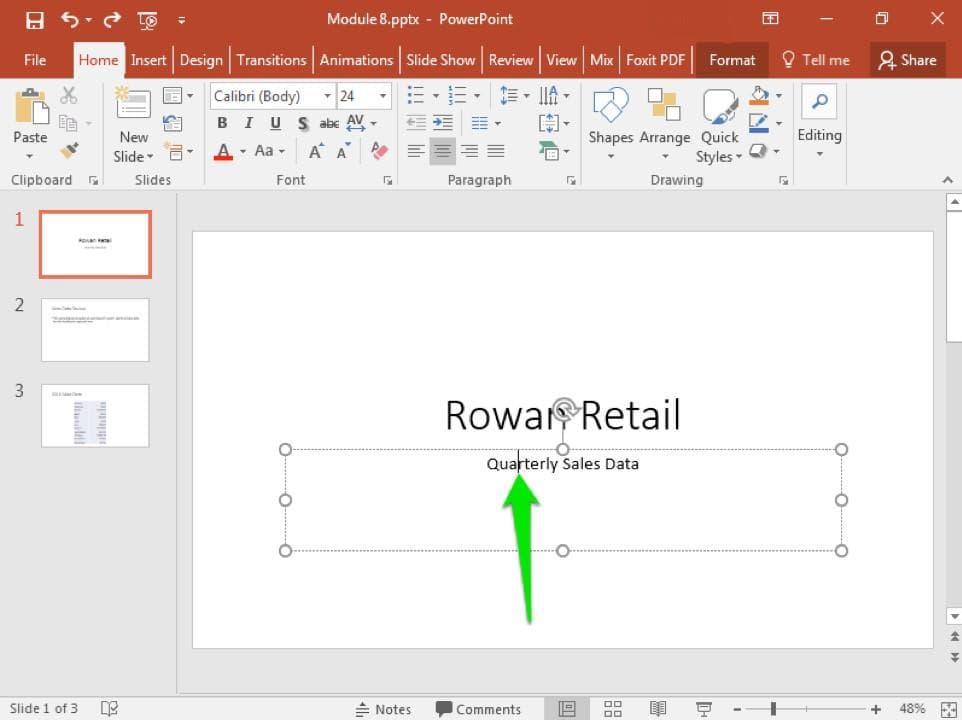Open Customize Quick Access Toolbar dropdown
The width and height of the screenshot is (962, 720).
pos(182,20)
